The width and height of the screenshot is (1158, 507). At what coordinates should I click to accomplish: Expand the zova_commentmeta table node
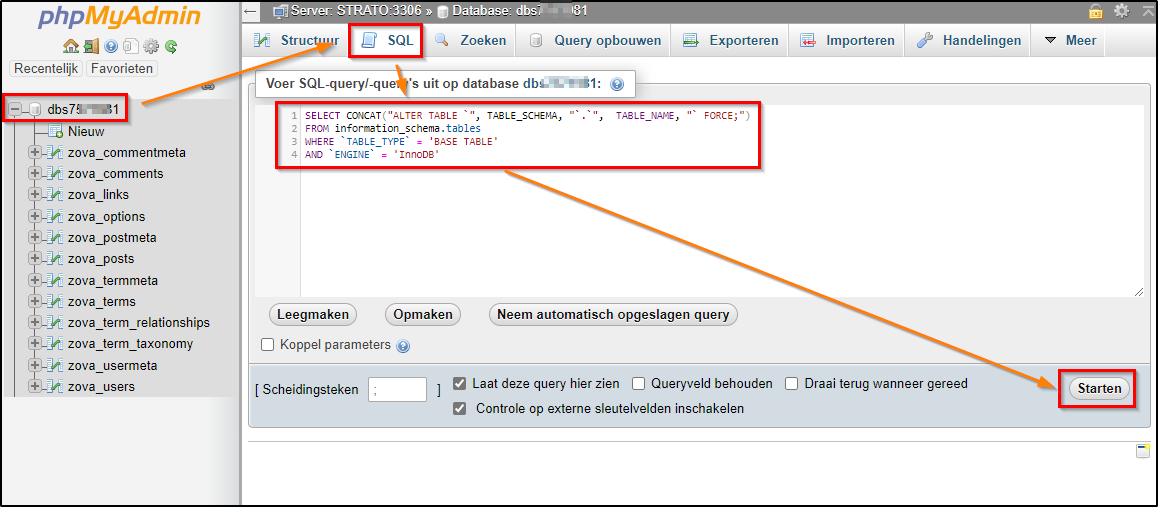[34, 153]
